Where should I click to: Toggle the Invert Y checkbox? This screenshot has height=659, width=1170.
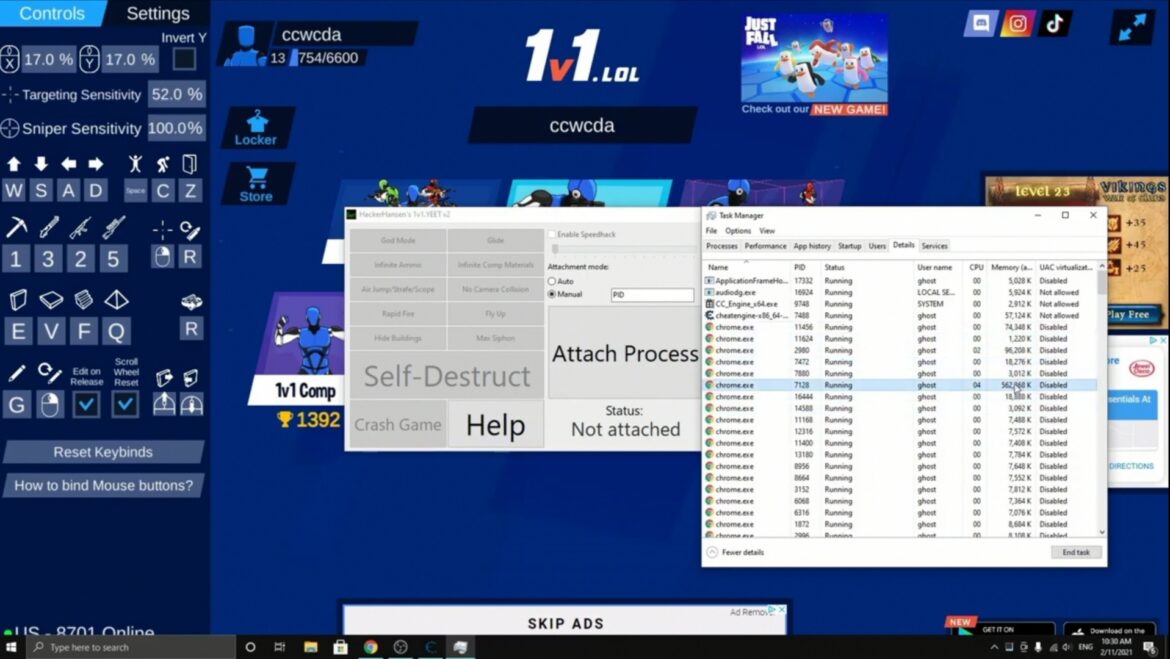click(184, 59)
